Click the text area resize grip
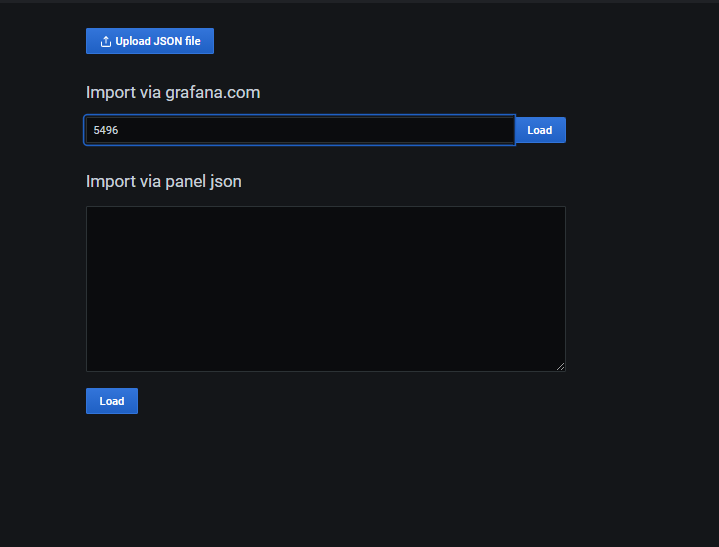This screenshot has height=547, width=719. (560, 366)
